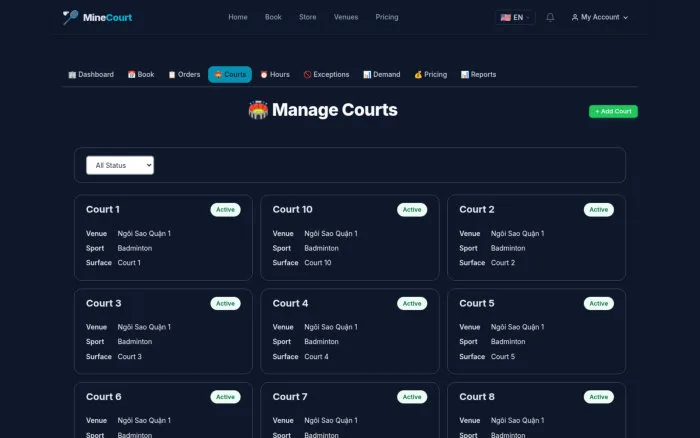Viewport: 700px width, 438px height.
Task: Click surface value Court 4 in Court 4 card
Action: (316, 357)
